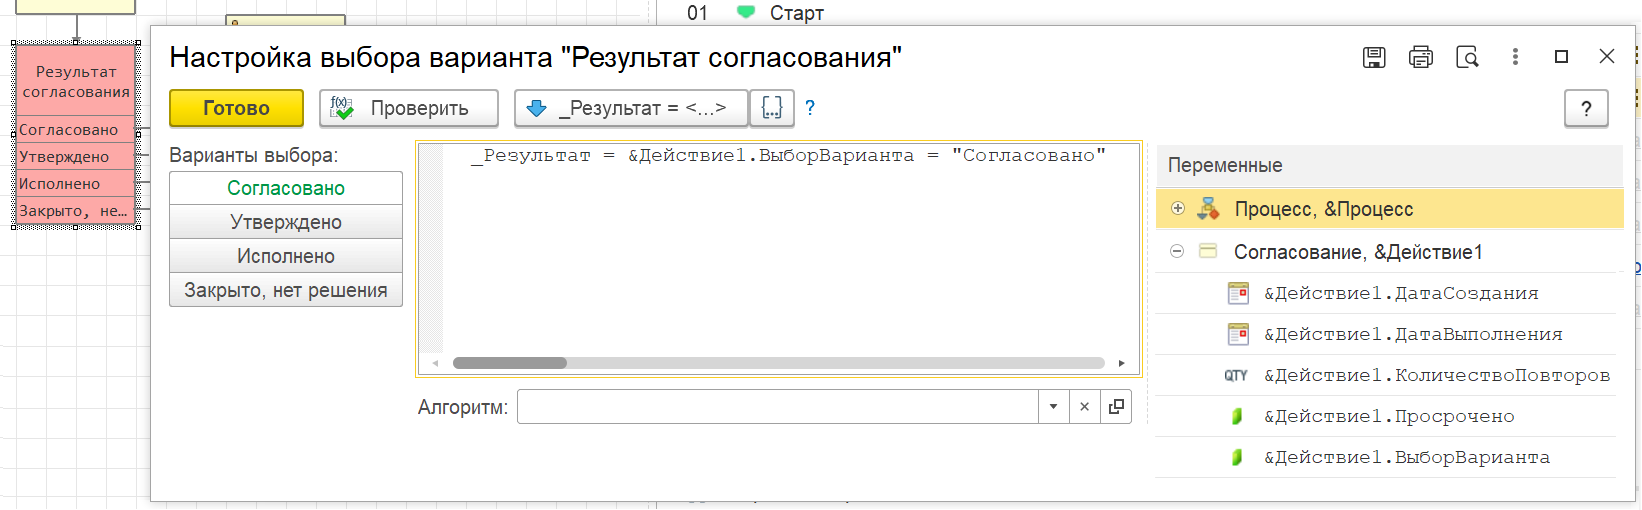Click the yellow Готово button
The width and height of the screenshot is (1642, 510).
click(x=236, y=108)
